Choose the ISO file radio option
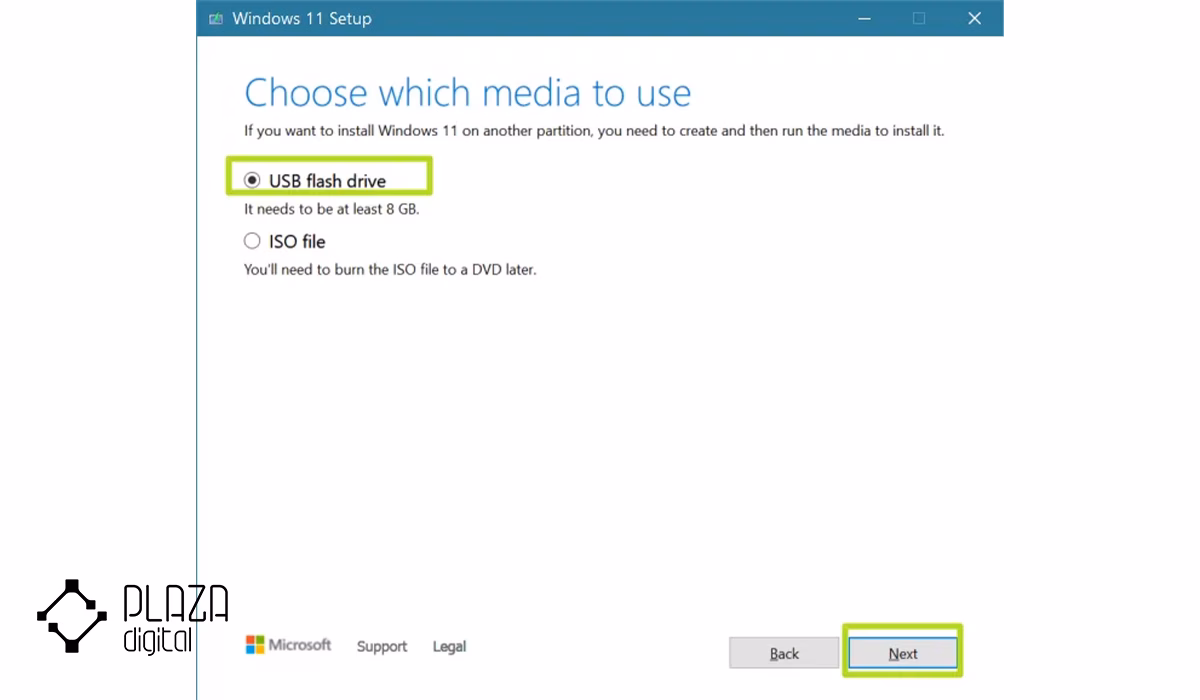 pyautogui.click(x=252, y=241)
